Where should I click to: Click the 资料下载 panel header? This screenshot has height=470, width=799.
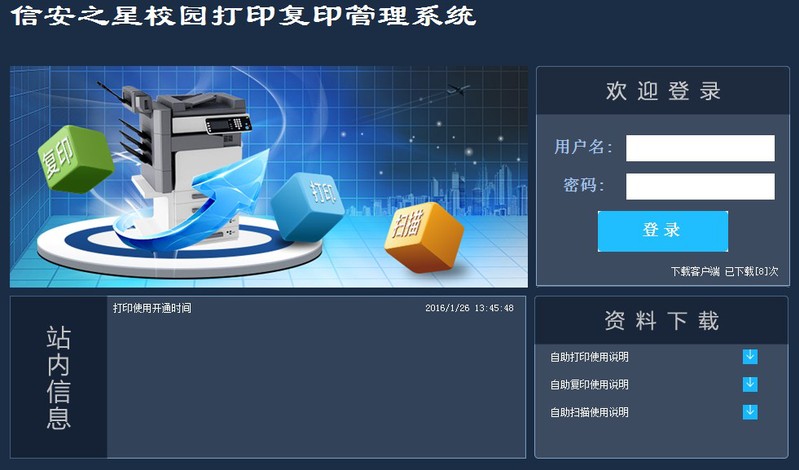coord(661,321)
